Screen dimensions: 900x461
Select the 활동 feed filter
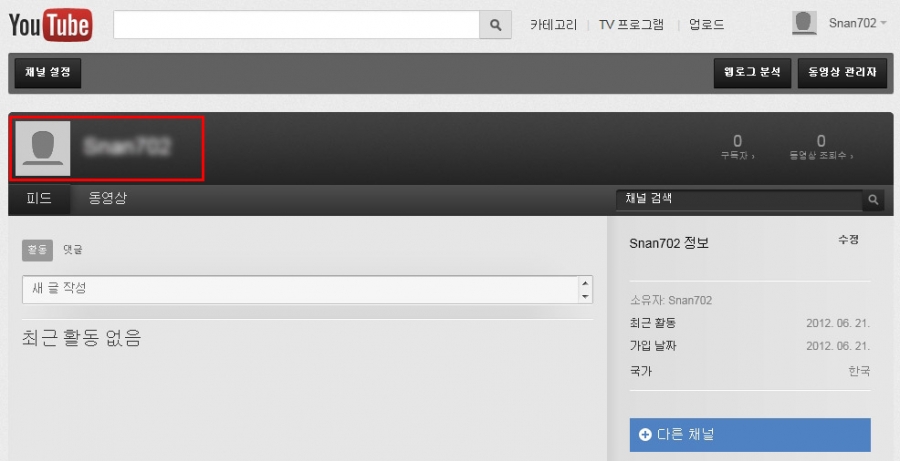(37, 250)
